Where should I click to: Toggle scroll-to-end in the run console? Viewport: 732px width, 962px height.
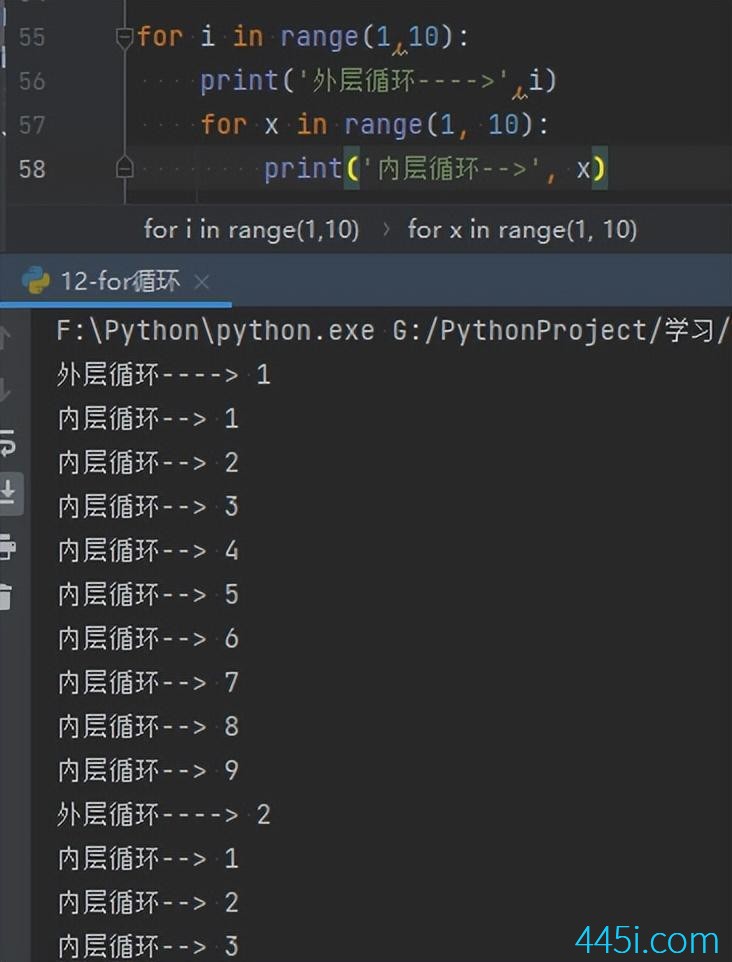click(x=9, y=492)
